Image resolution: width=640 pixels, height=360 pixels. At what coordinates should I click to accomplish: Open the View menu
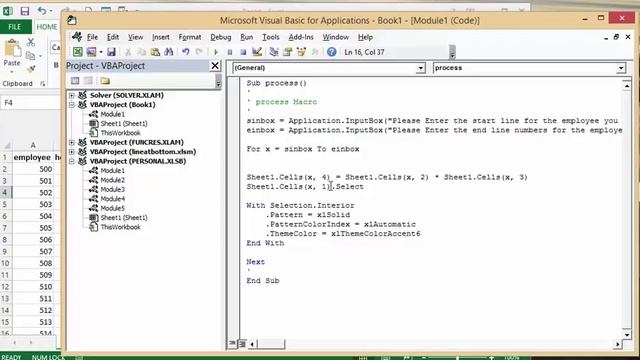pyautogui.click(x=136, y=37)
